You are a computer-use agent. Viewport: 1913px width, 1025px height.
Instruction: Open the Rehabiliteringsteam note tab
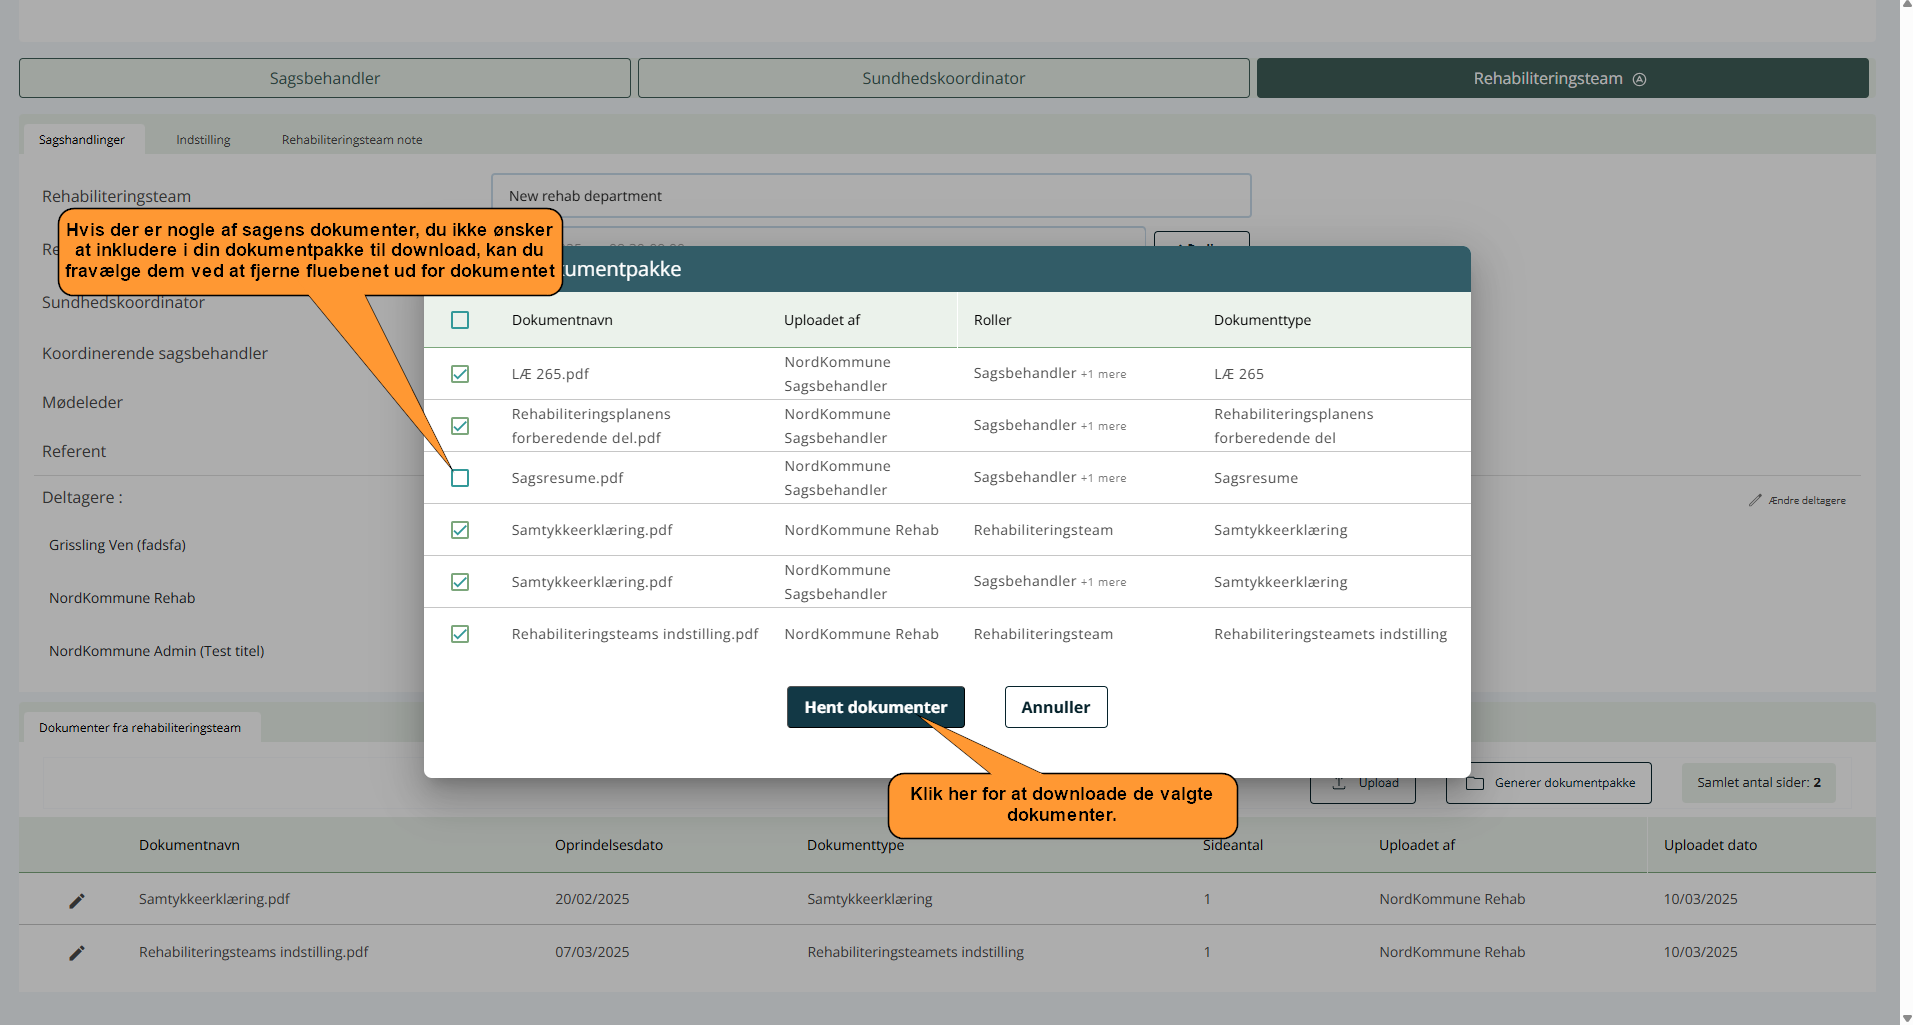pyautogui.click(x=352, y=140)
